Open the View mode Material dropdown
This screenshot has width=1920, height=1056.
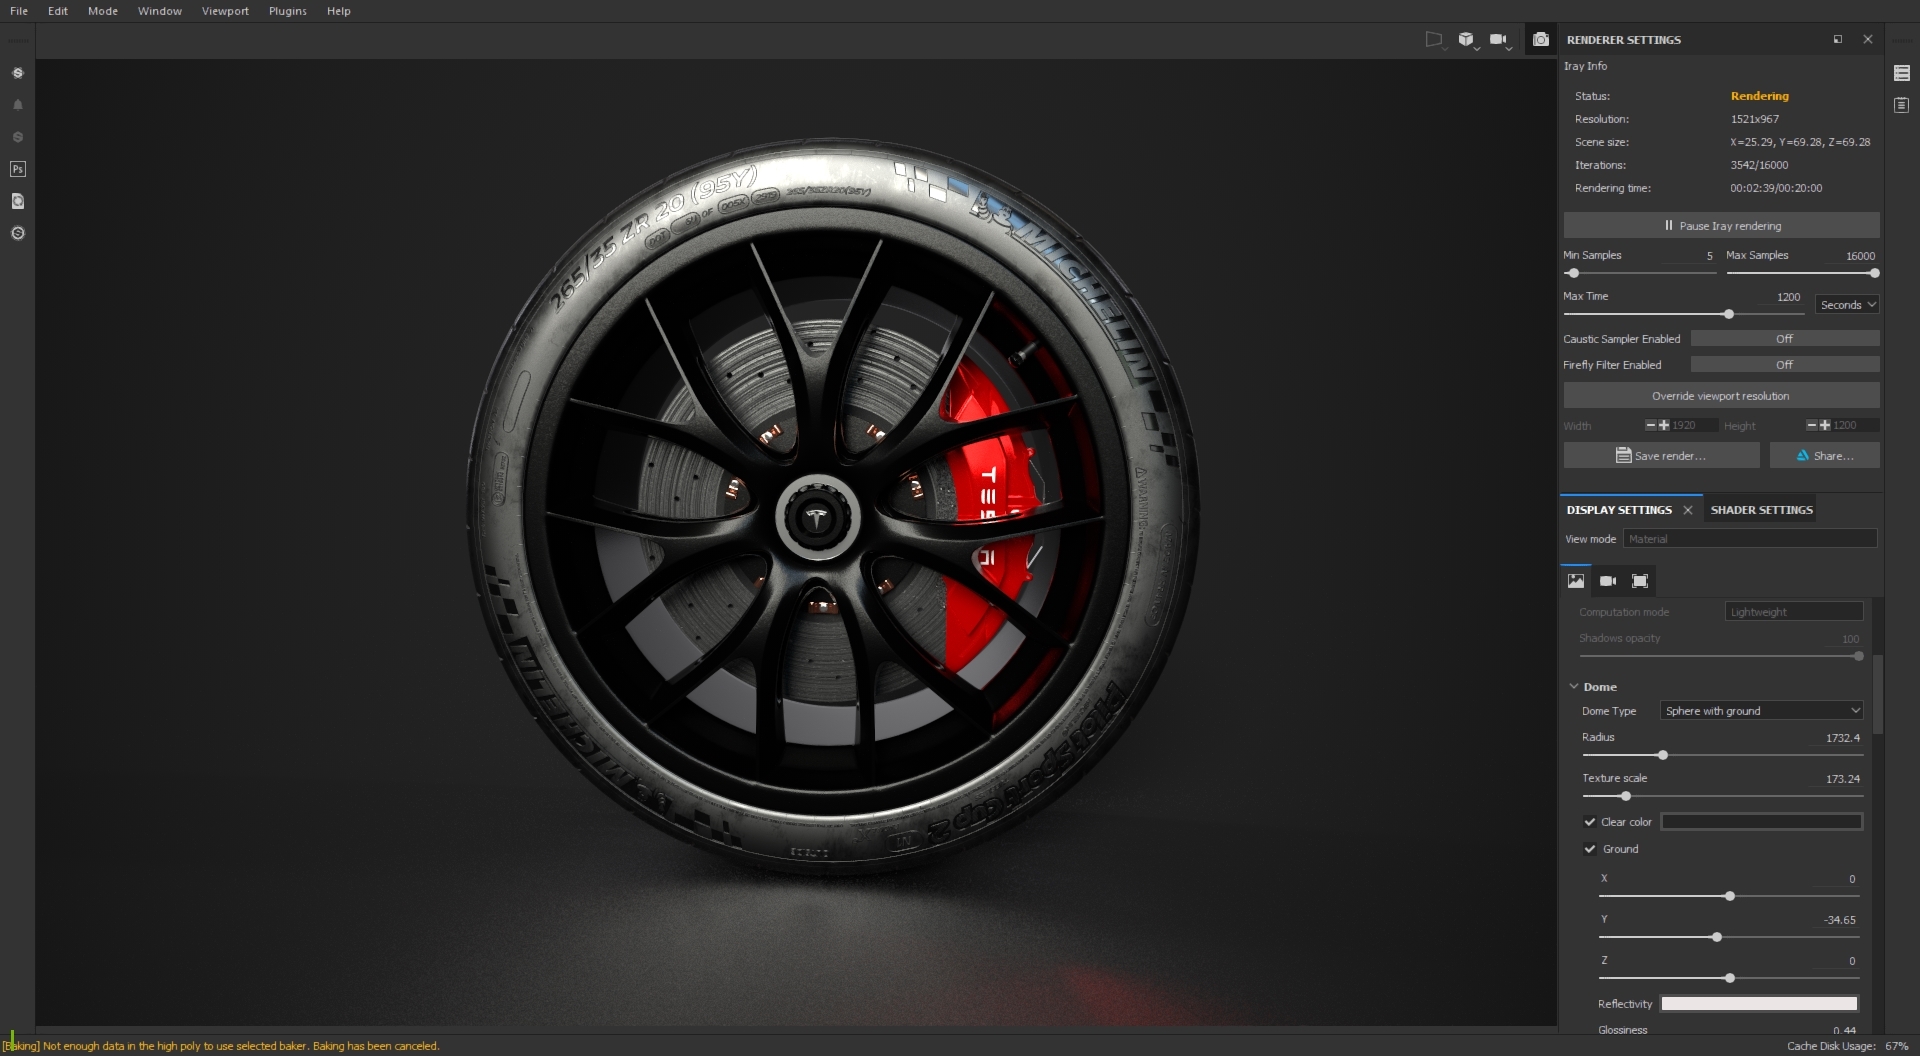tap(1750, 539)
